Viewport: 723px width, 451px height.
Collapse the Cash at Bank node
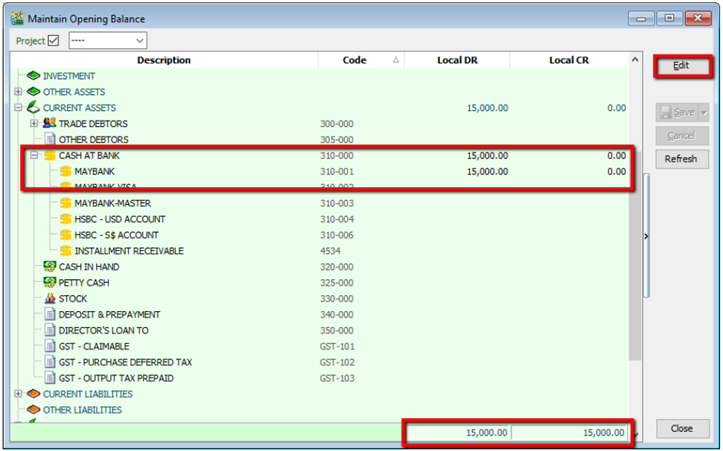click(x=34, y=156)
